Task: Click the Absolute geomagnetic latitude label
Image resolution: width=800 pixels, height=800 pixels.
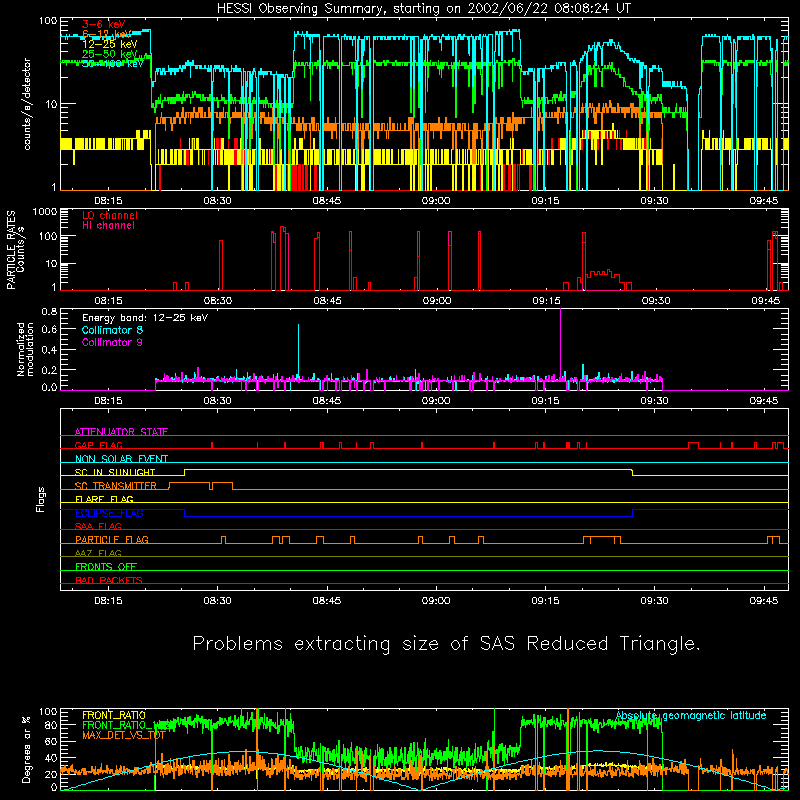Action: pos(691,715)
